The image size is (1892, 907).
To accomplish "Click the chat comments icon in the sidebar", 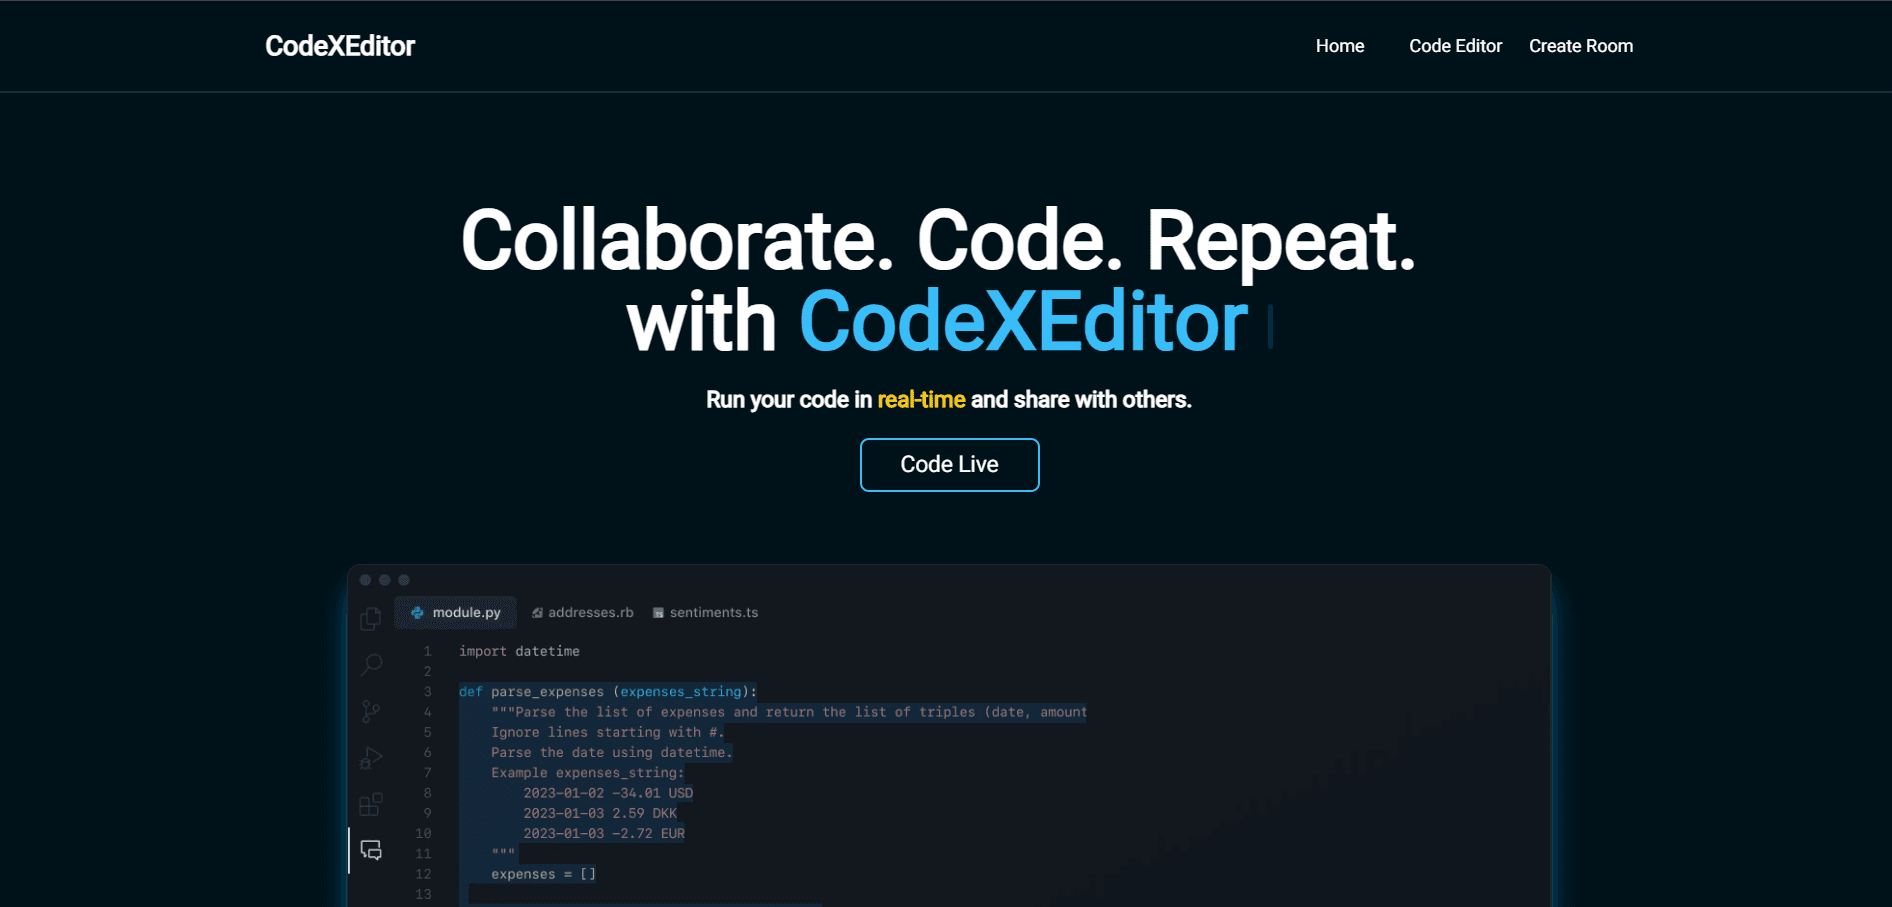I will coord(371,850).
